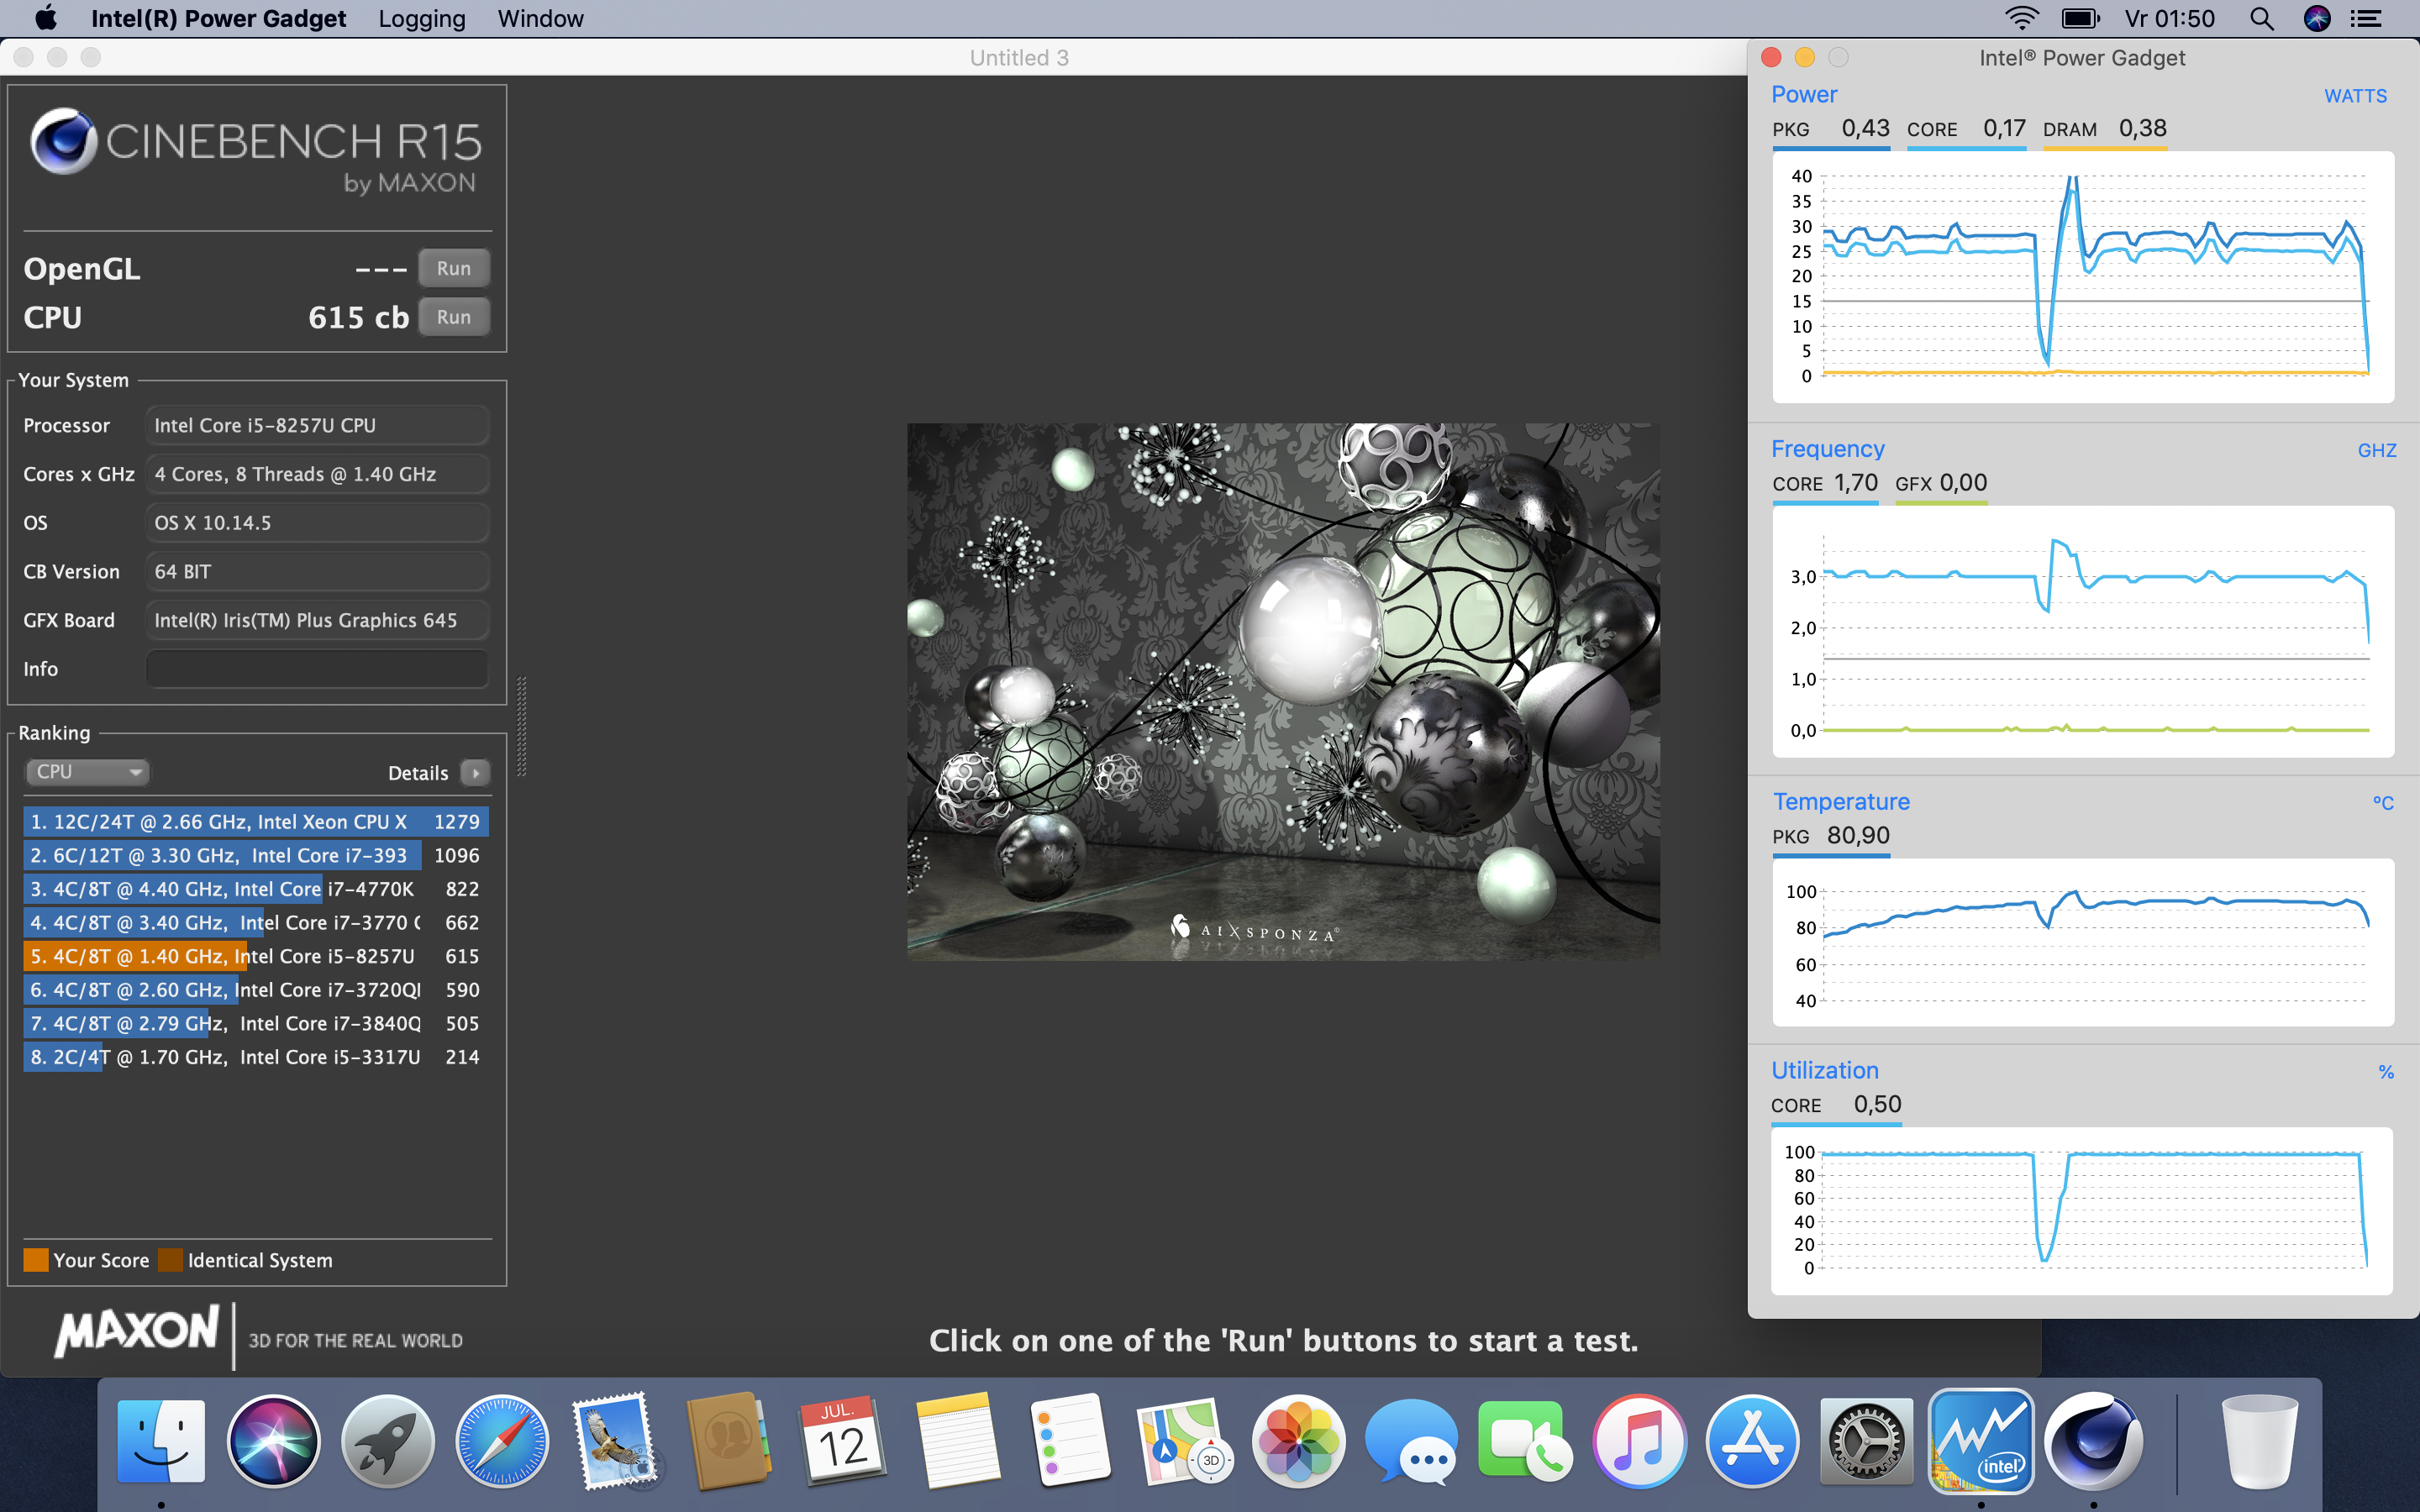Click the empty Info text field
The width and height of the screenshot is (2420, 1512).
317,669
